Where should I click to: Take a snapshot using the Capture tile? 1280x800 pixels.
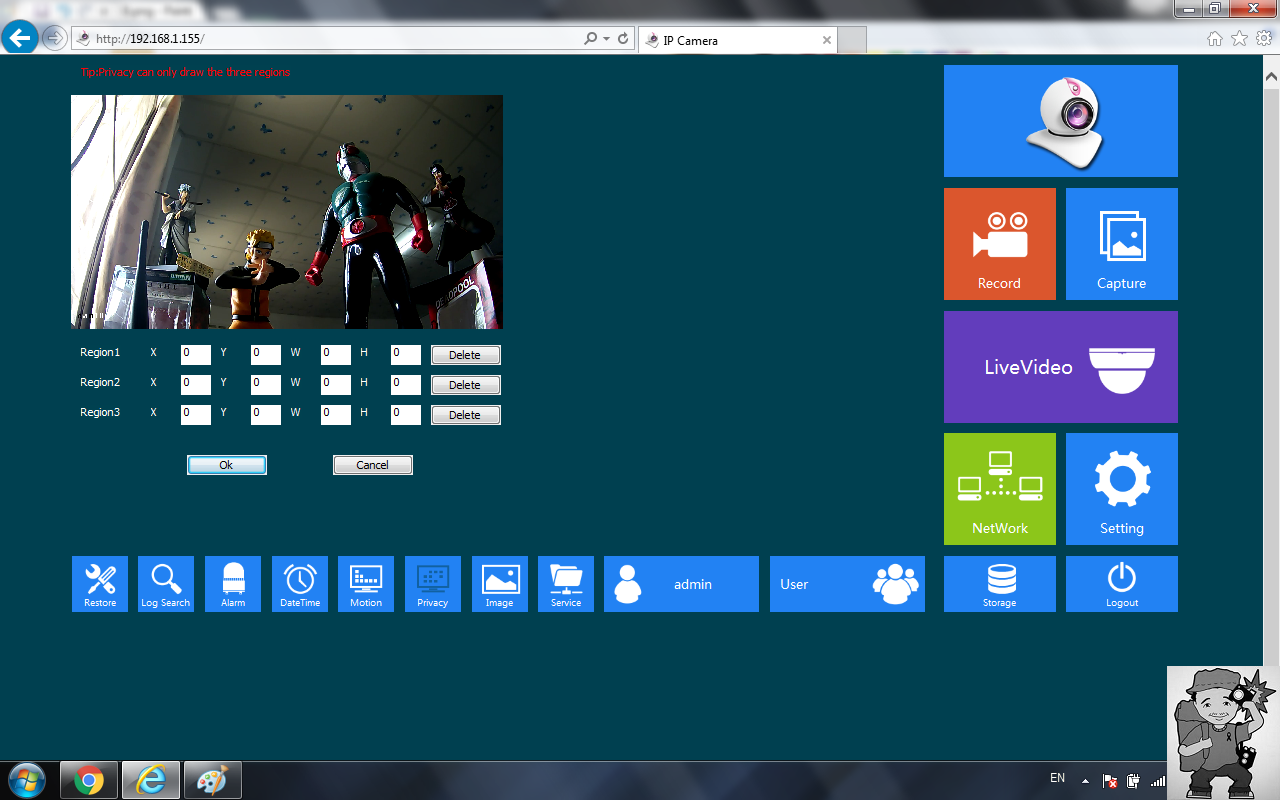point(1121,244)
